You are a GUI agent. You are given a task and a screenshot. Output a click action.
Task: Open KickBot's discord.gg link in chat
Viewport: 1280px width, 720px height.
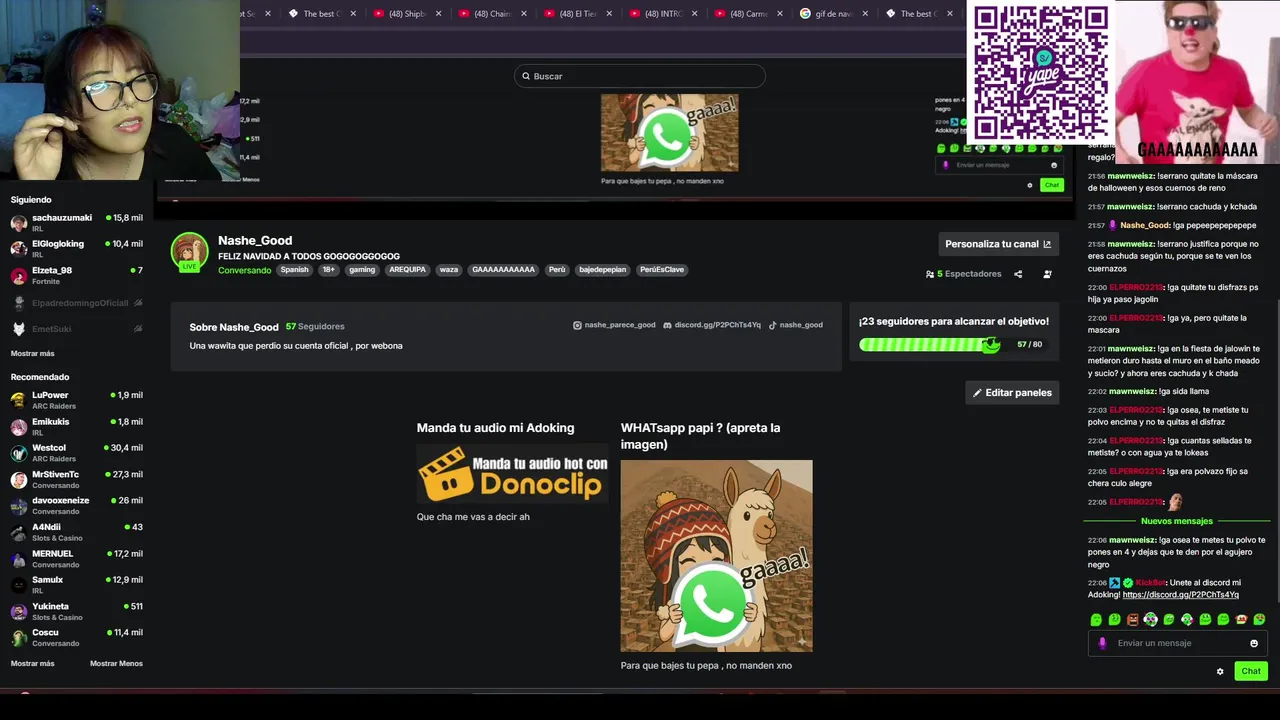[x=1180, y=595]
